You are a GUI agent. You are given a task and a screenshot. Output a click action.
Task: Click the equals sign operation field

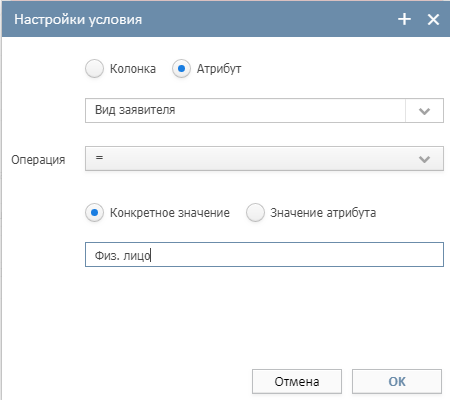(264, 159)
